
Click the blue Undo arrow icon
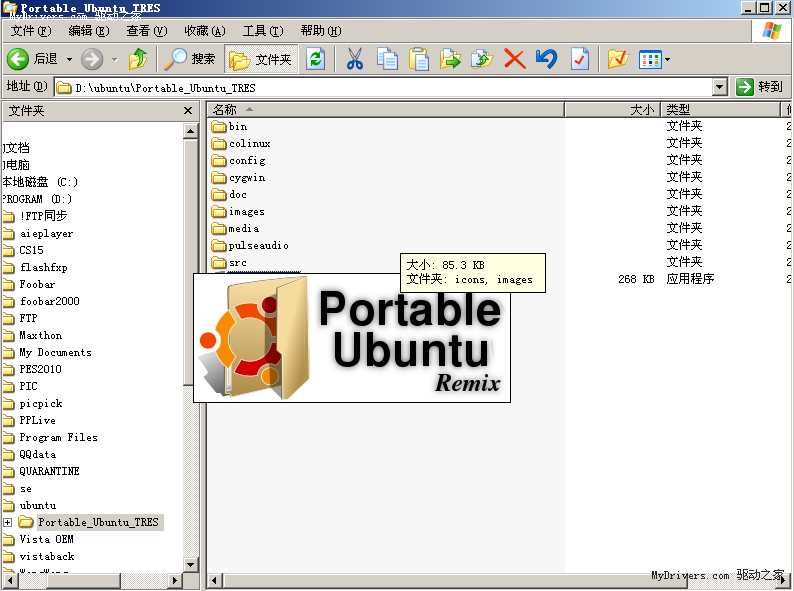coord(546,59)
